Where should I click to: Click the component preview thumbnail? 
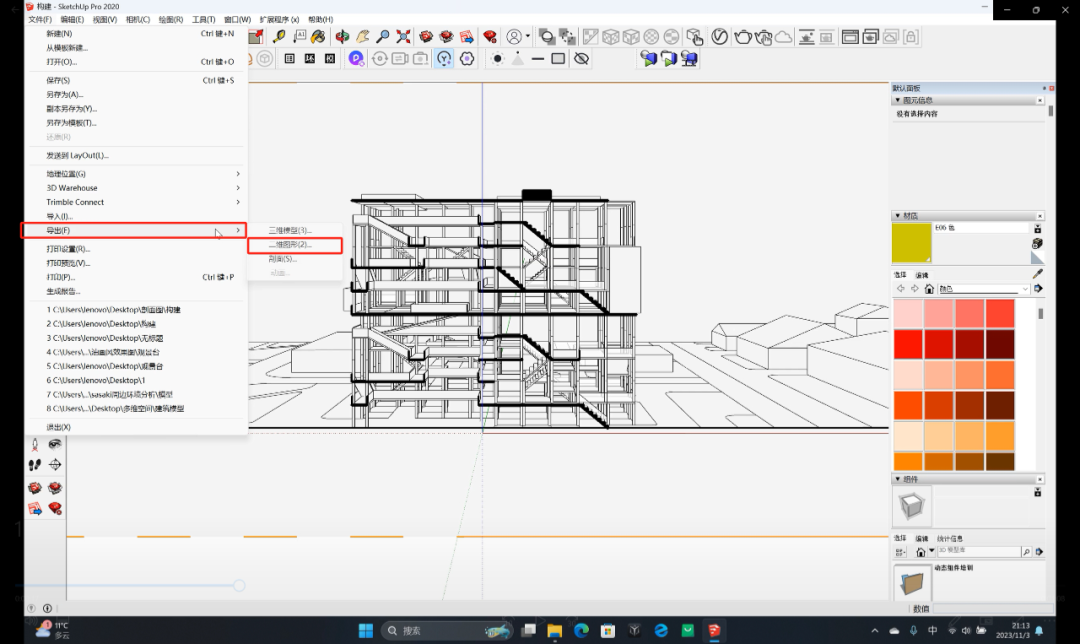pyautogui.click(x=912, y=506)
